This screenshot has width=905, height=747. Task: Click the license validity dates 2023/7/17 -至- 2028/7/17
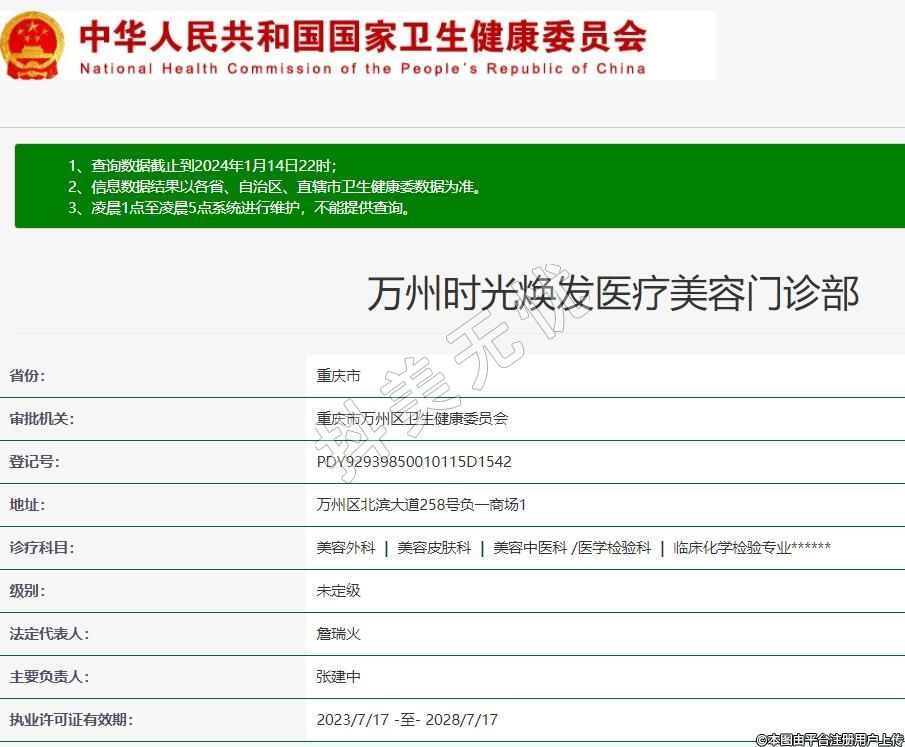pos(407,720)
